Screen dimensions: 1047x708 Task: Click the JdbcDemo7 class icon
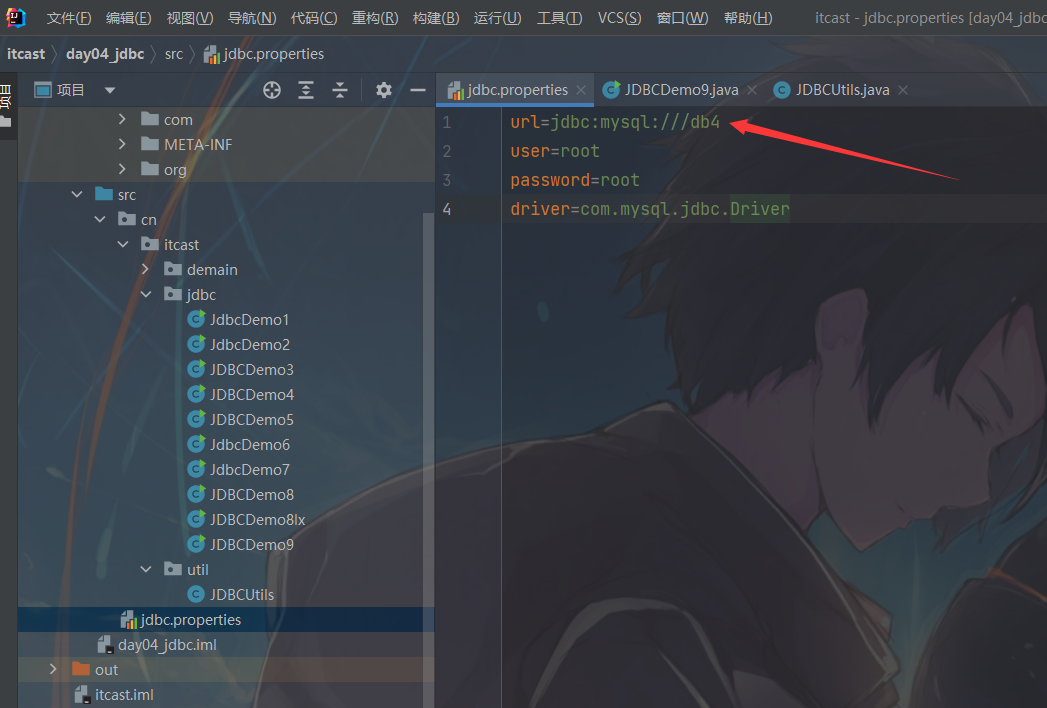click(x=196, y=469)
